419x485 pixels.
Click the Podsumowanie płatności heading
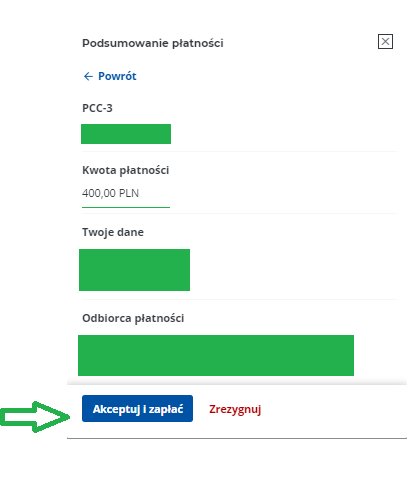point(153,43)
